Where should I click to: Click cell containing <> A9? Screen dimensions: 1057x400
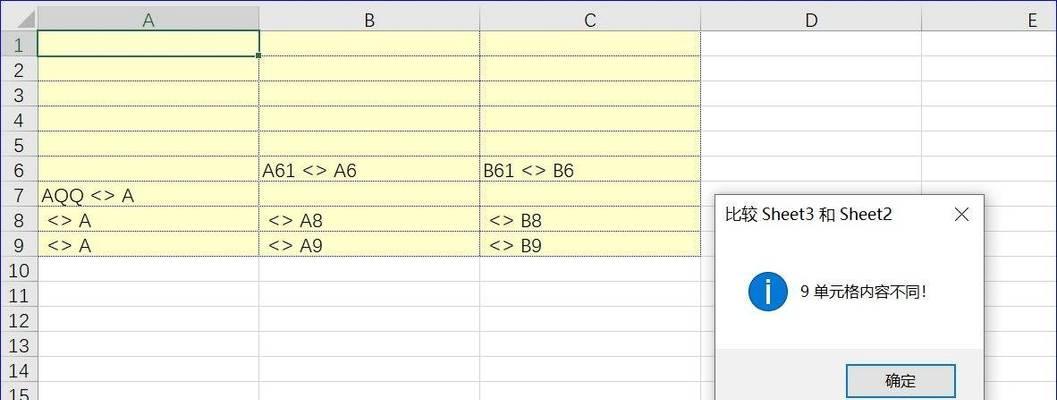[369, 245]
